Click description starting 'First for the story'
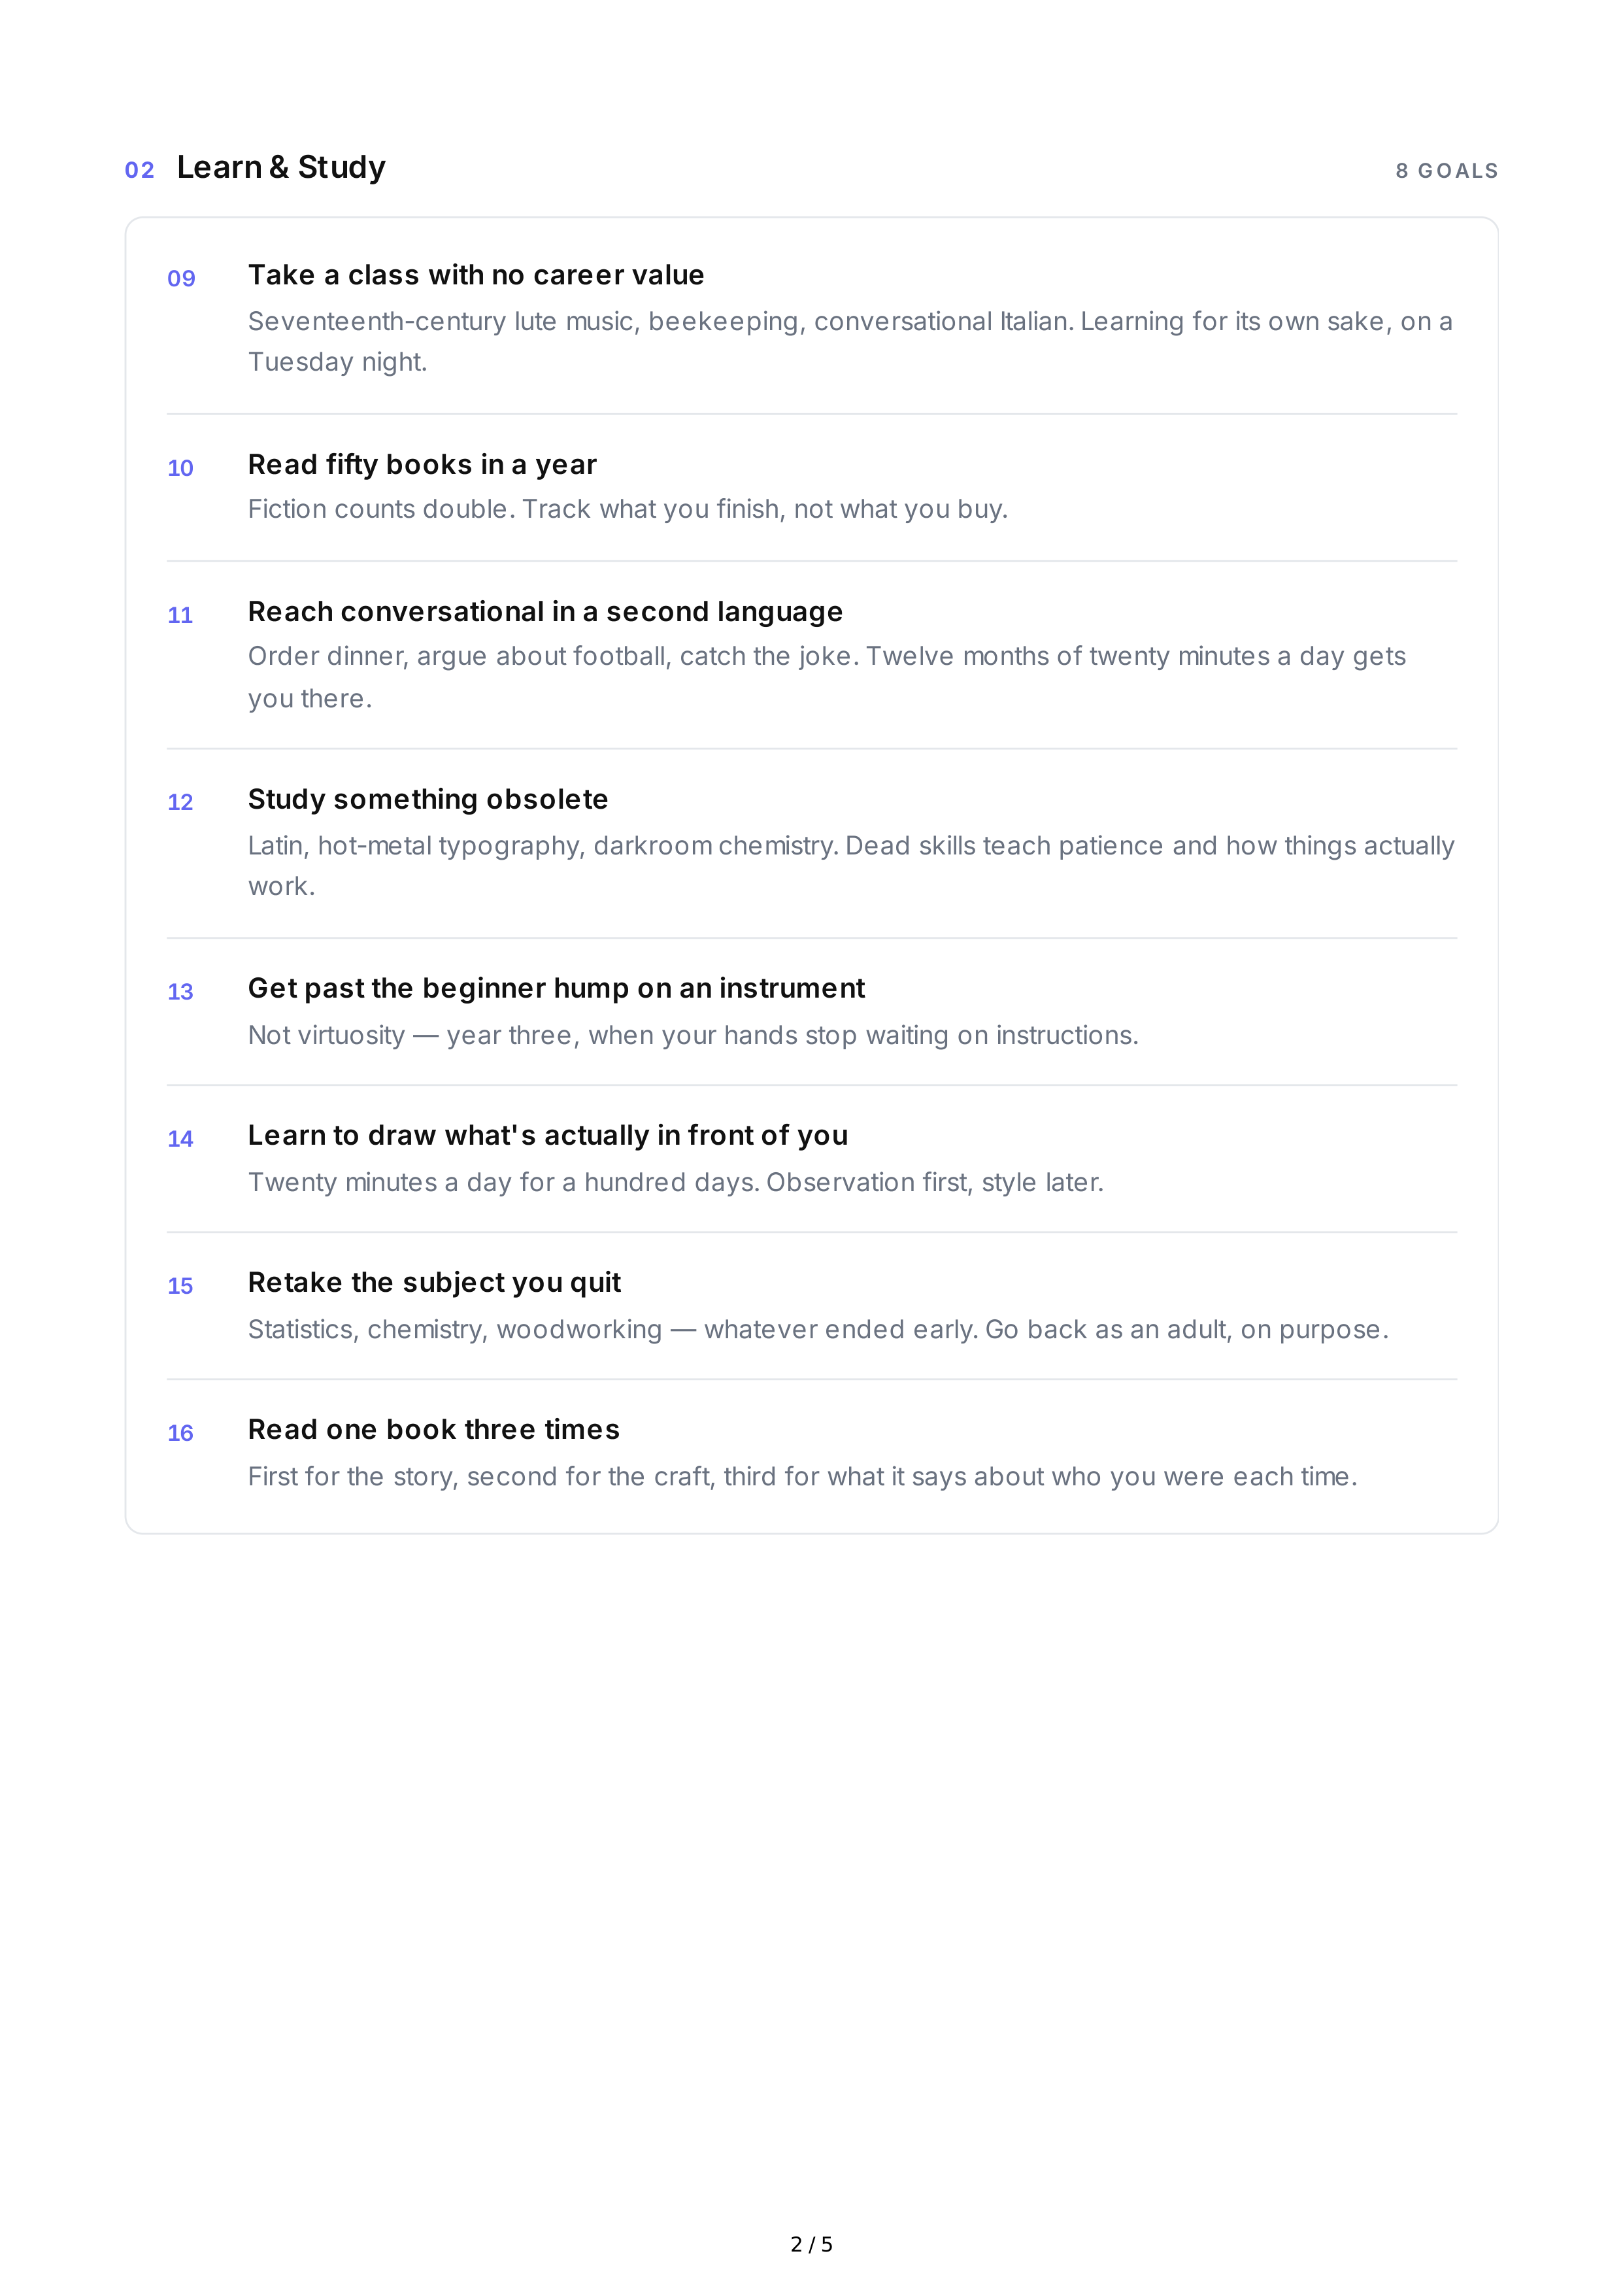The height and width of the screenshot is (2296, 1623). point(803,1476)
